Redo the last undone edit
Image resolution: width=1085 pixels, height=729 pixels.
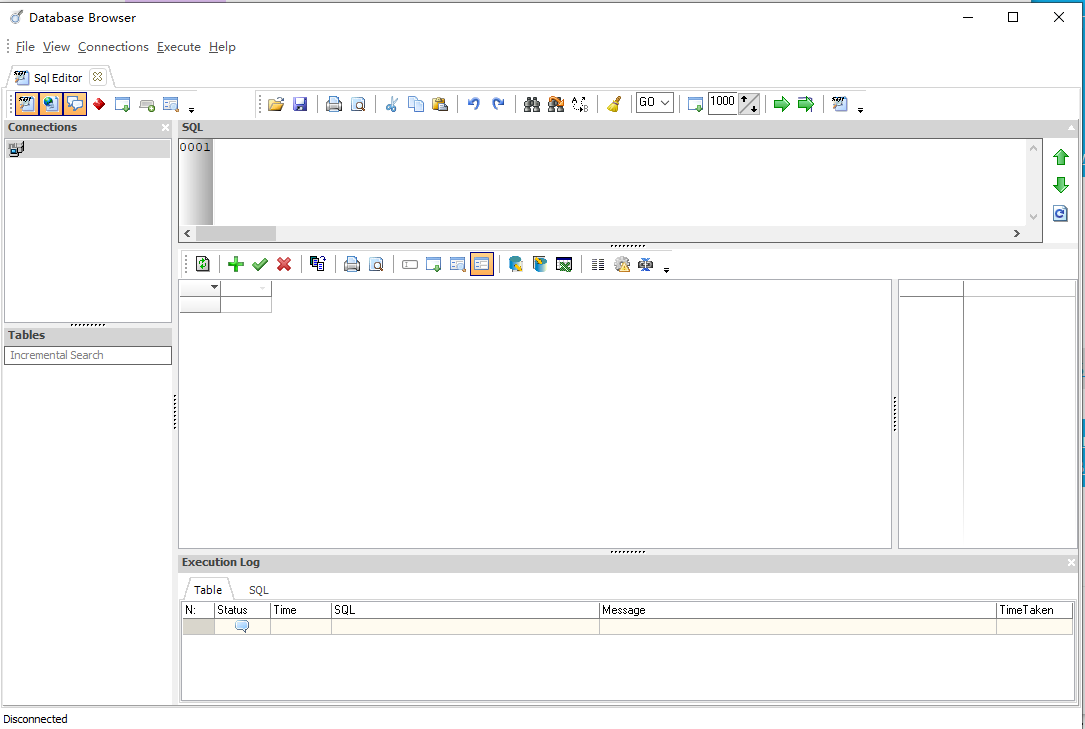click(x=498, y=104)
